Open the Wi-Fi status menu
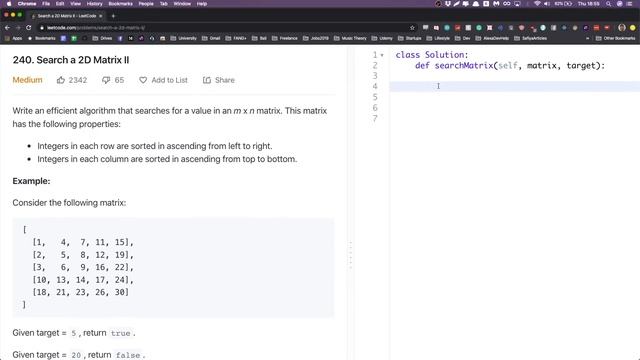 point(537,4)
